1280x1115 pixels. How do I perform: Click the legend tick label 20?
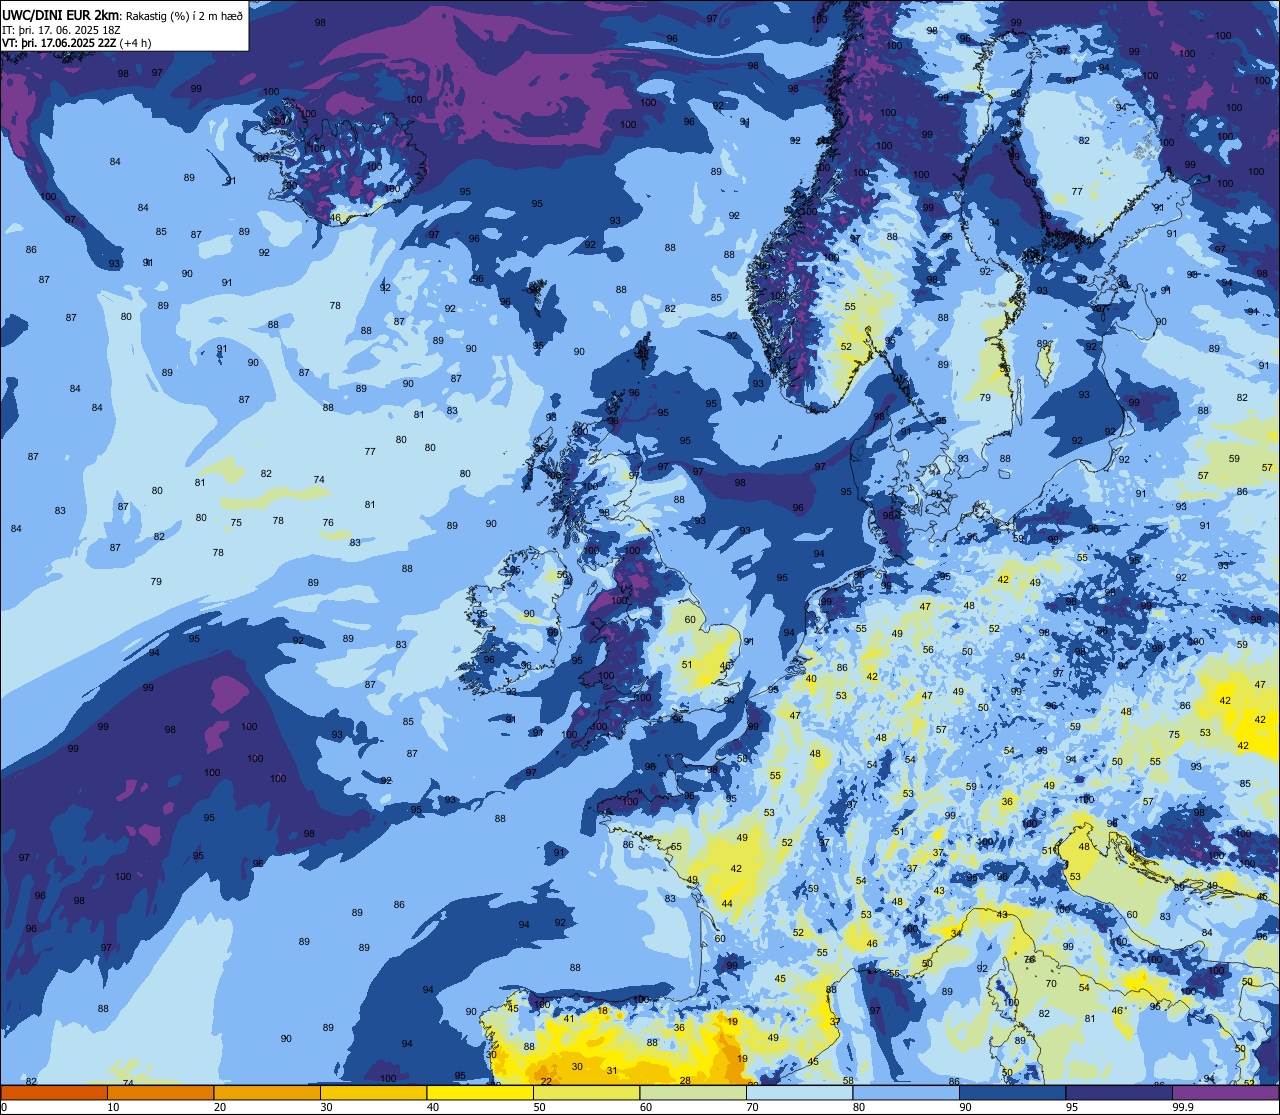tap(220, 1107)
